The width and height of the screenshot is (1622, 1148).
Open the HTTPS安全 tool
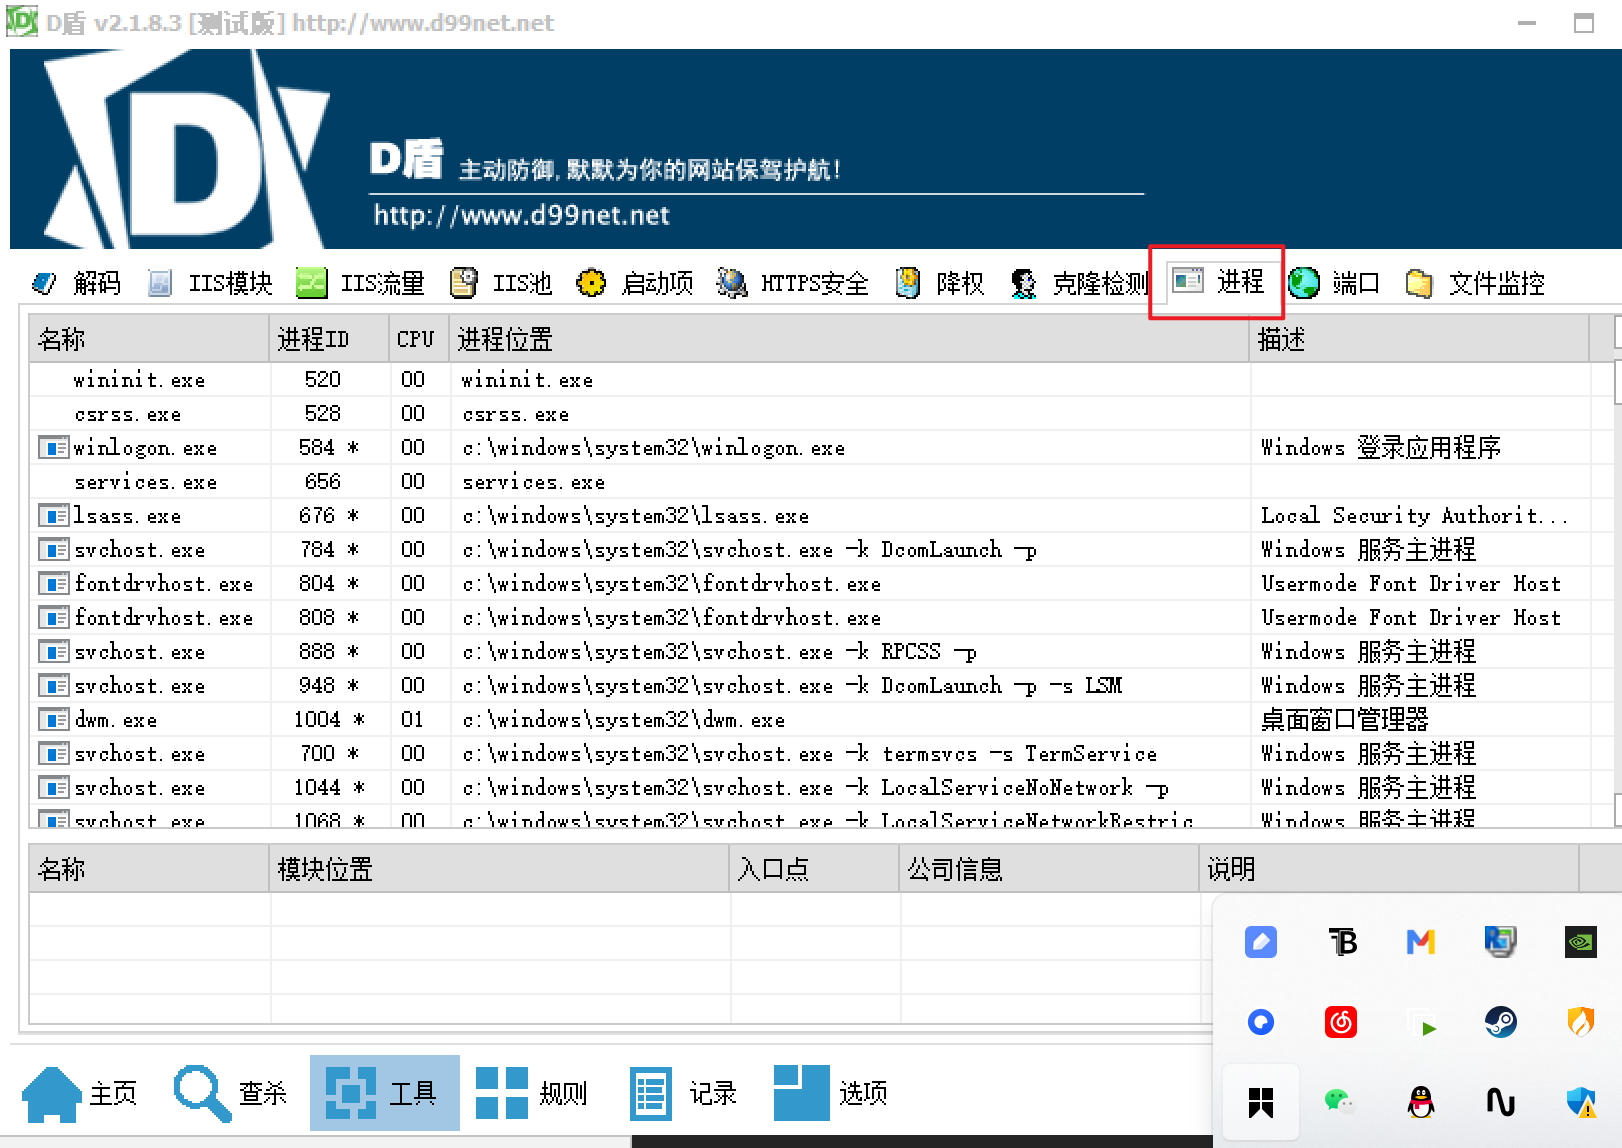(x=793, y=283)
